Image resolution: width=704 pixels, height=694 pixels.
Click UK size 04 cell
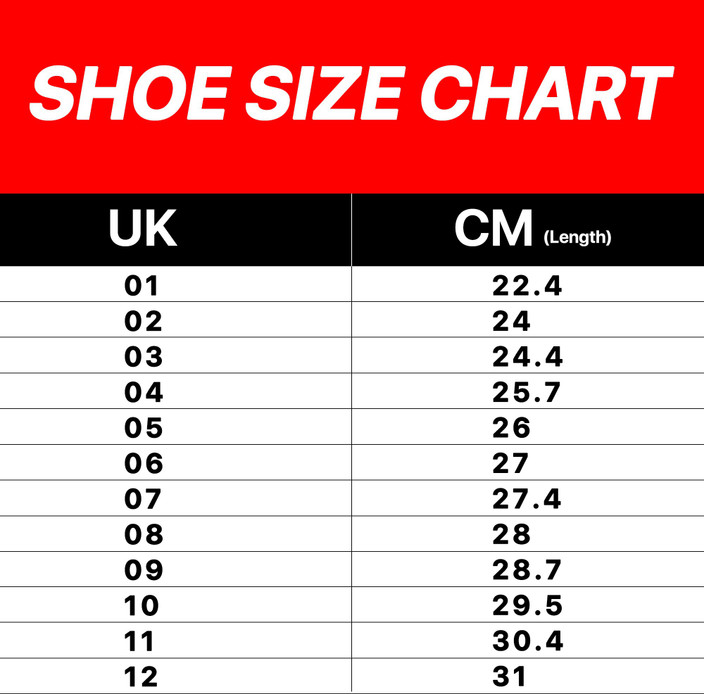click(x=143, y=393)
